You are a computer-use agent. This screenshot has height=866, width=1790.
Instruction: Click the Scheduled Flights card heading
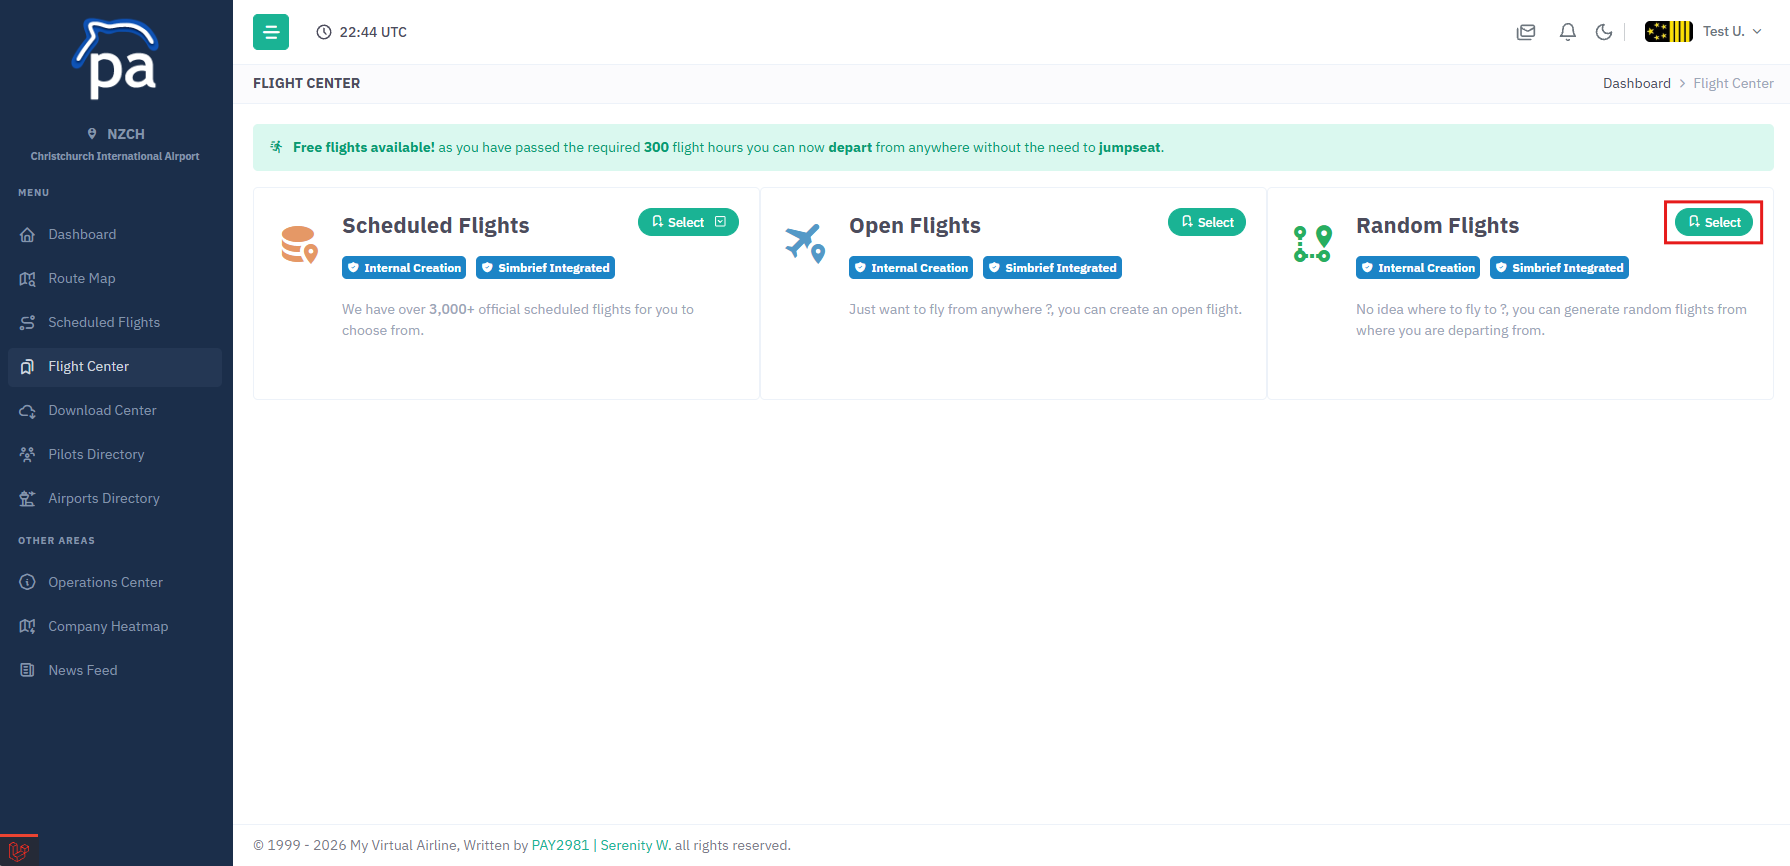pos(436,226)
